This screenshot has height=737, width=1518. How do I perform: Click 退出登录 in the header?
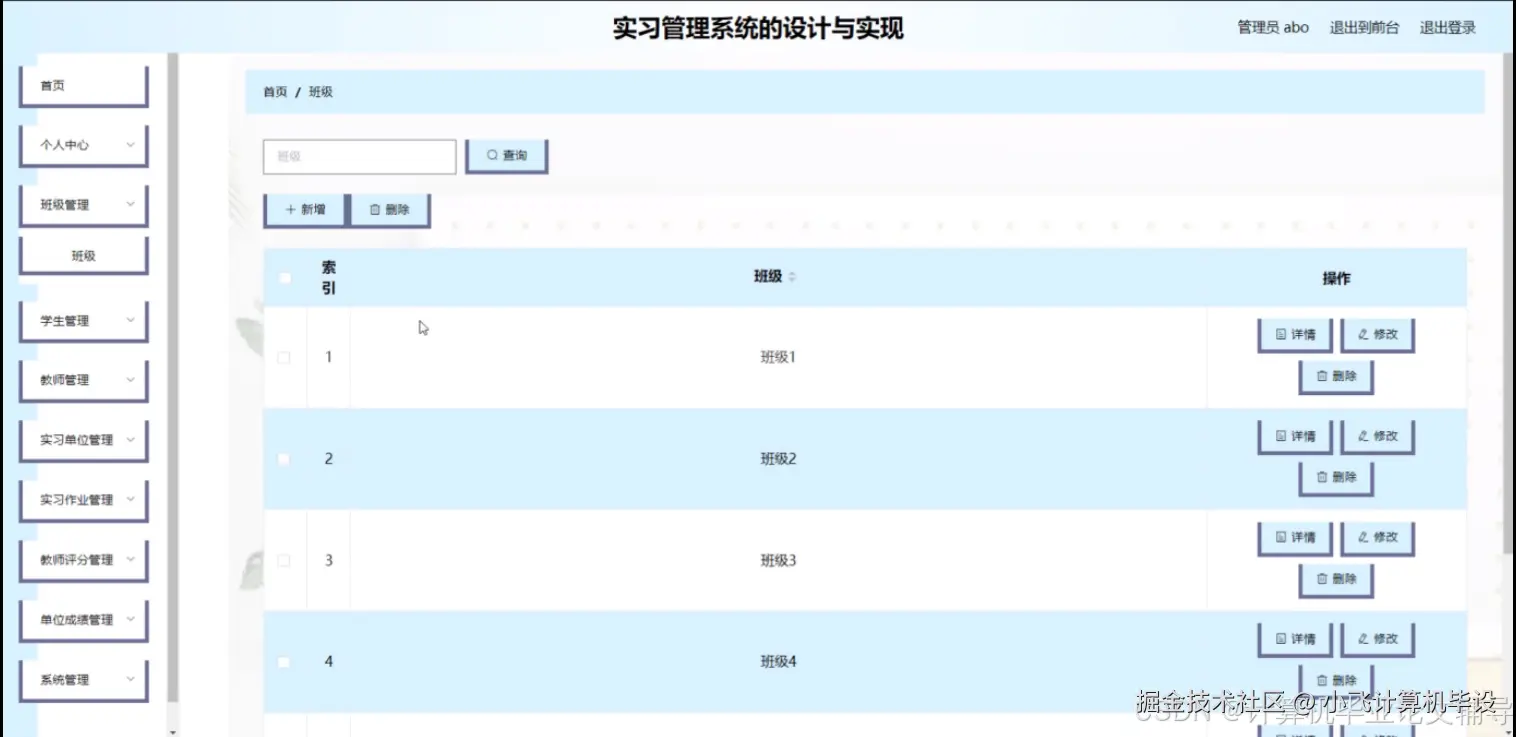coord(1448,28)
